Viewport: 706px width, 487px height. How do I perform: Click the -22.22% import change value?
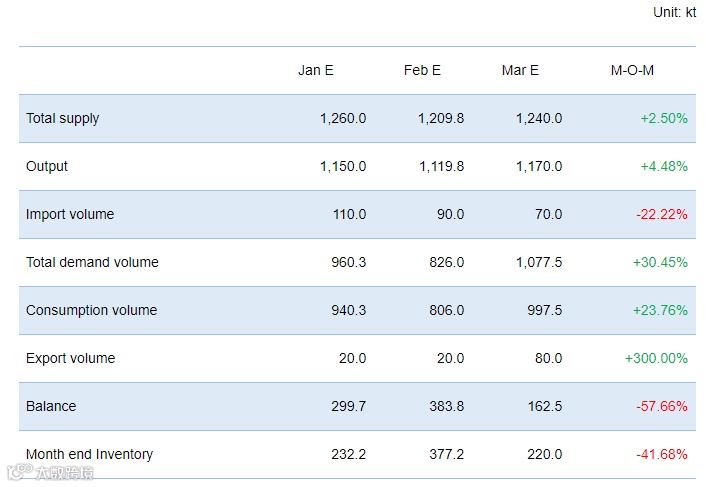(x=661, y=214)
